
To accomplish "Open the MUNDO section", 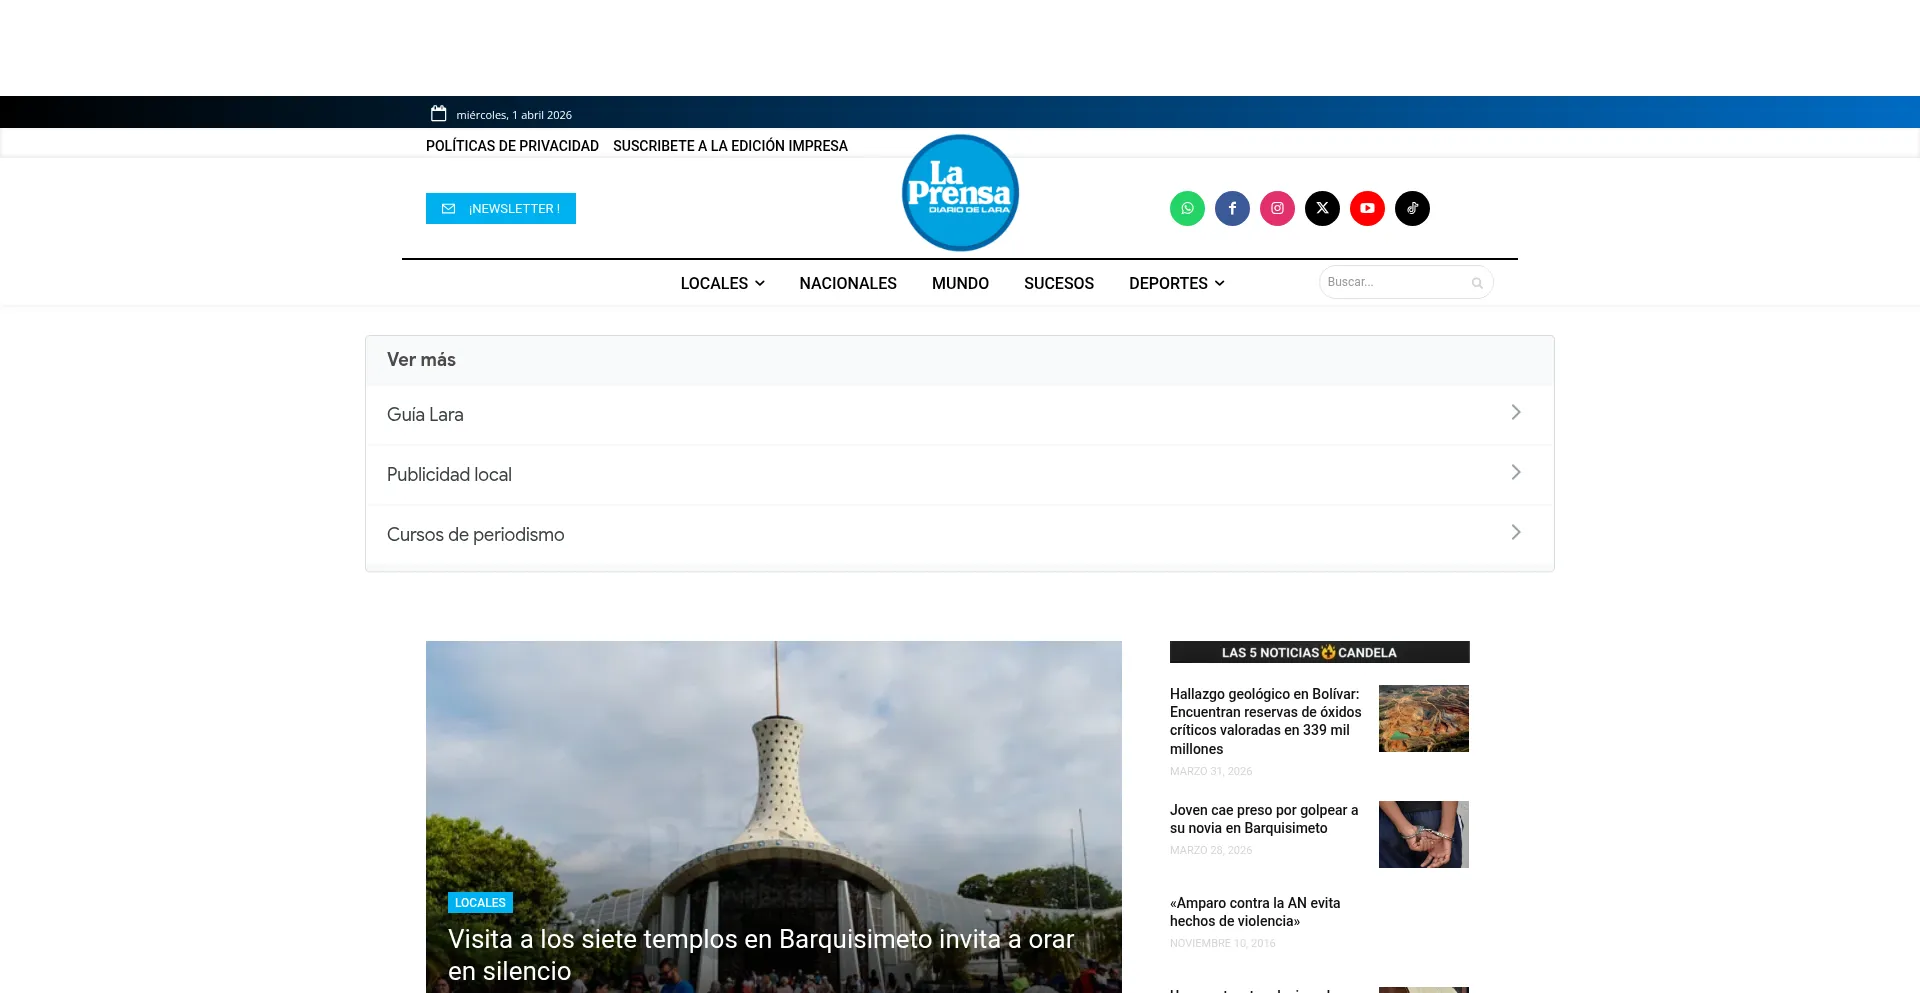I will point(960,283).
